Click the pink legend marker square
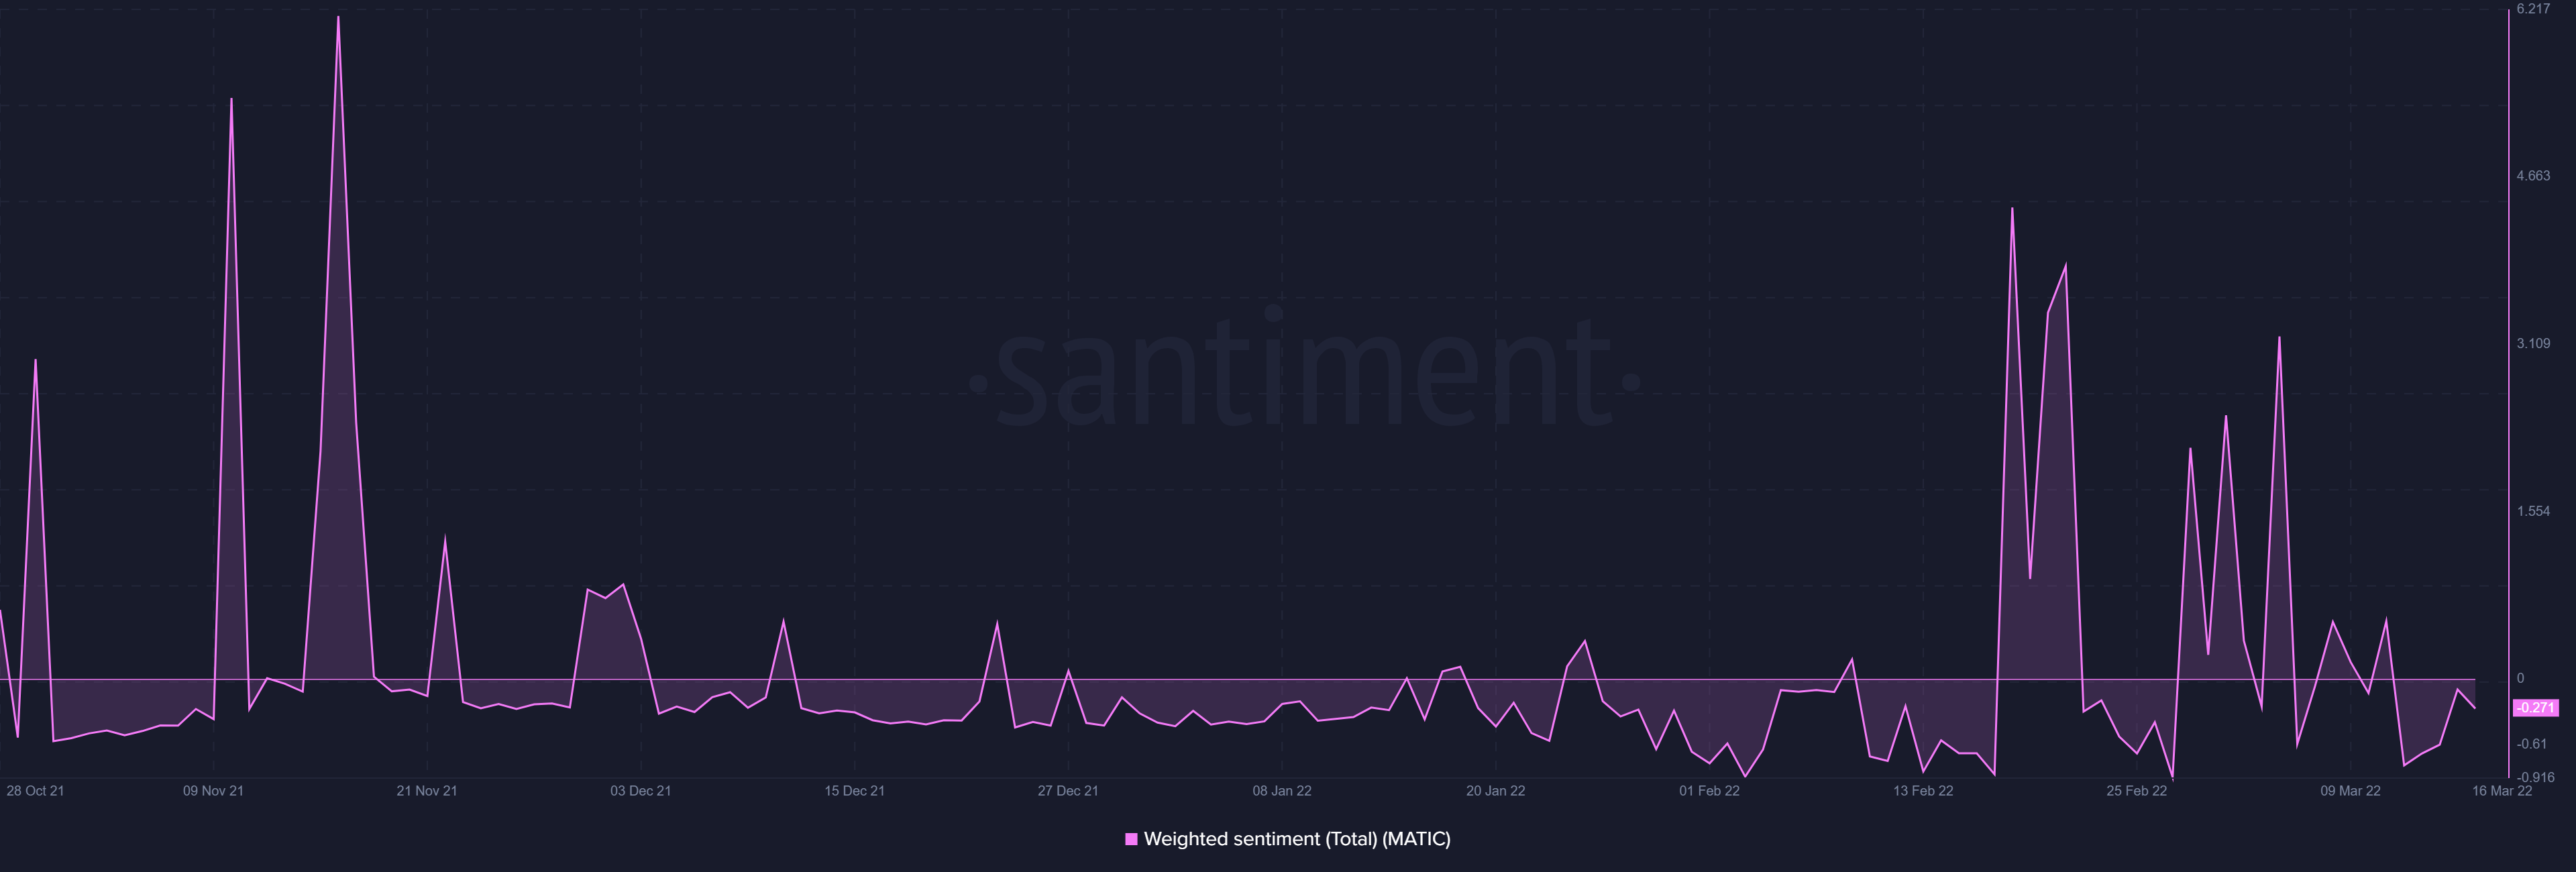The width and height of the screenshot is (2576, 872). click(1133, 840)
